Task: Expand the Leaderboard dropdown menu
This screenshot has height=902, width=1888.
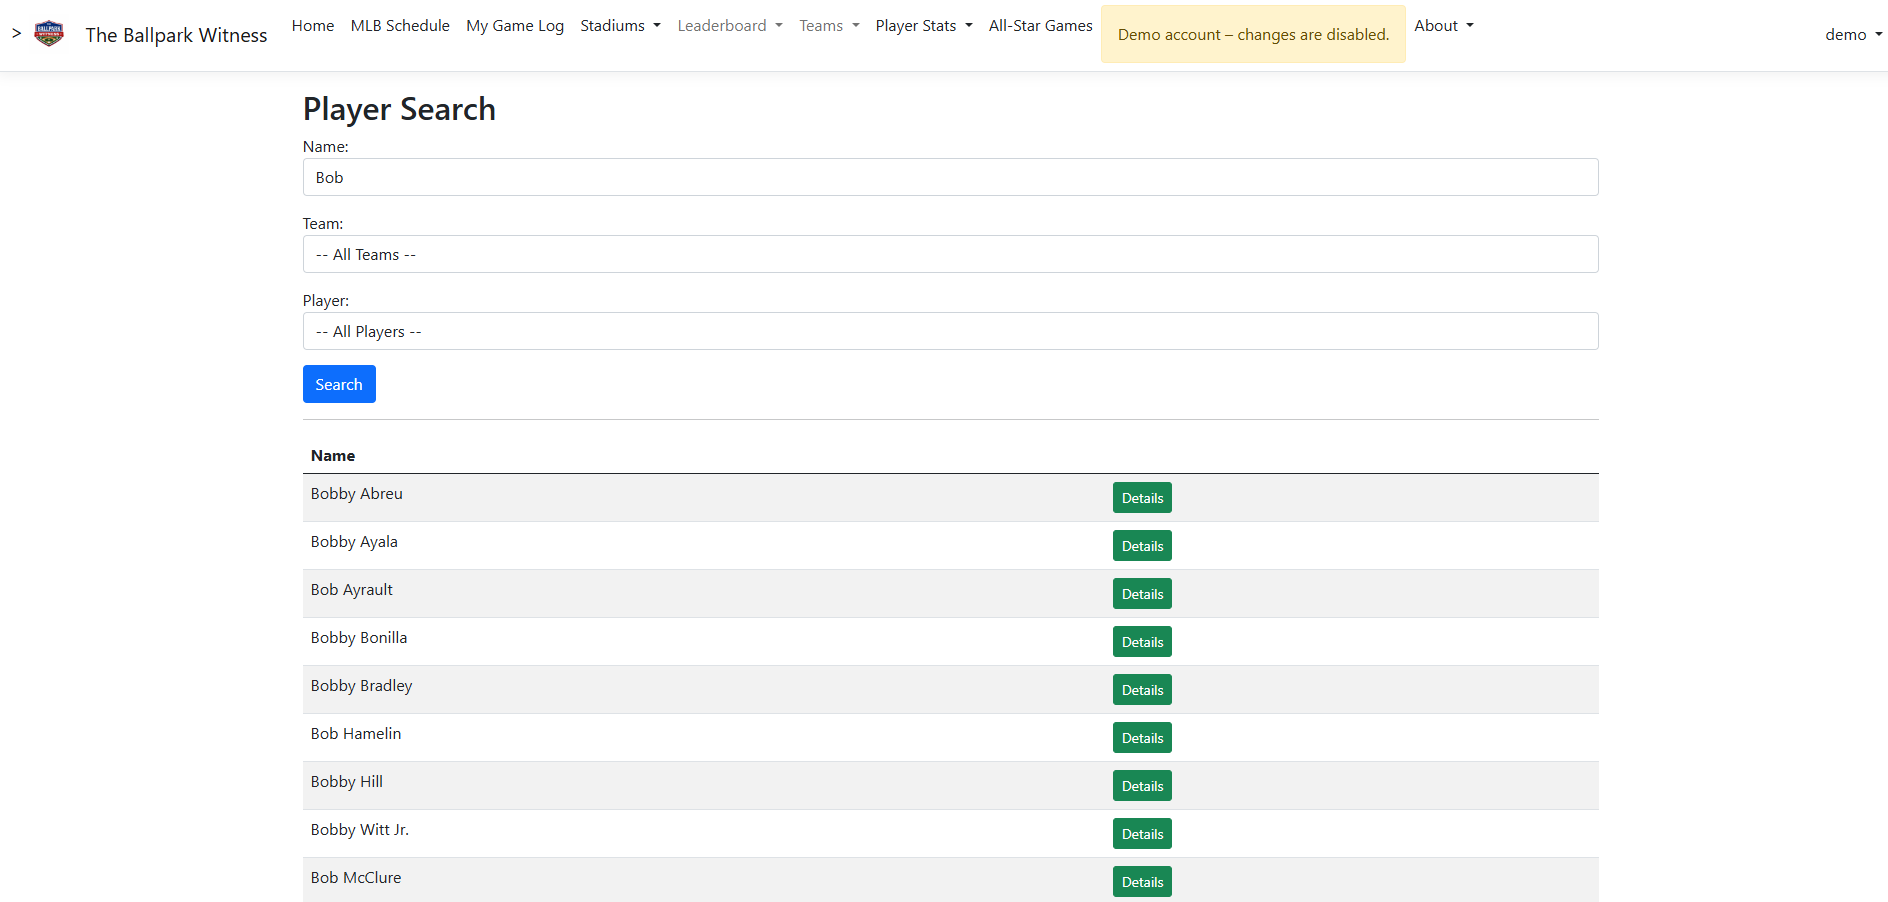Action: coord(729,26)
